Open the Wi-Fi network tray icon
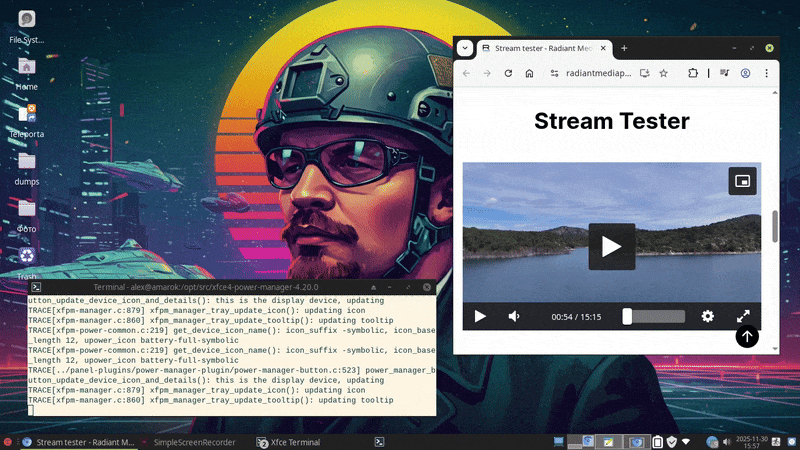This screenshot has width=800, height=450. [x=686, y=442]
